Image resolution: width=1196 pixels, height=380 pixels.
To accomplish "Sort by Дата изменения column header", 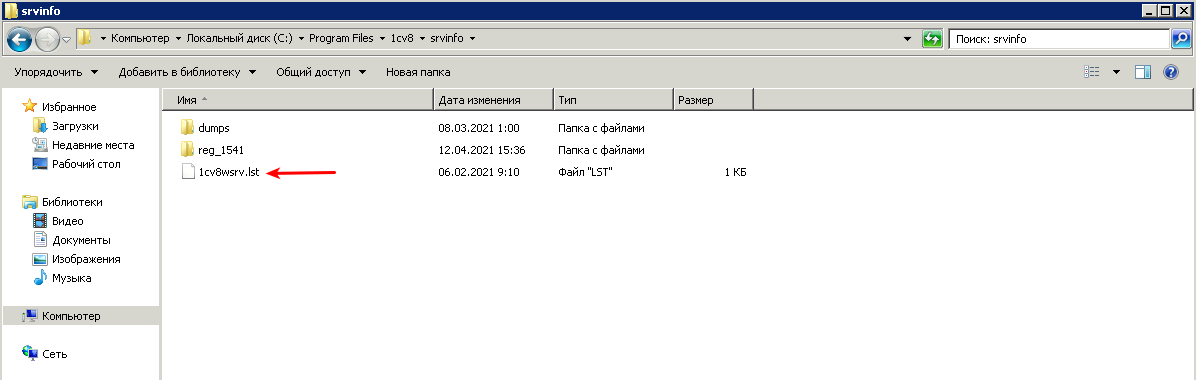I will tap(494, 100).
